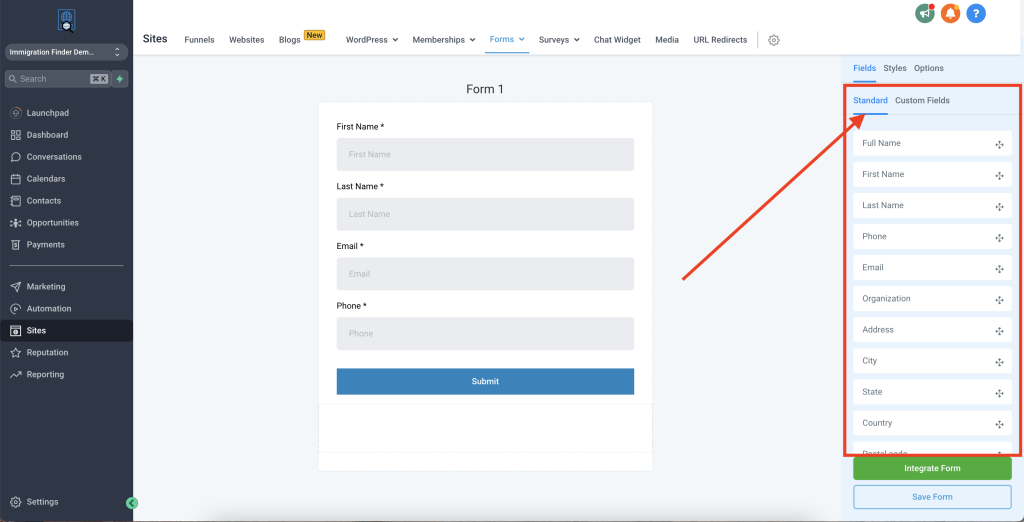1024x522 pixels.
Task: Open the WordPress dropdown menu
Action: click(371, 40)
